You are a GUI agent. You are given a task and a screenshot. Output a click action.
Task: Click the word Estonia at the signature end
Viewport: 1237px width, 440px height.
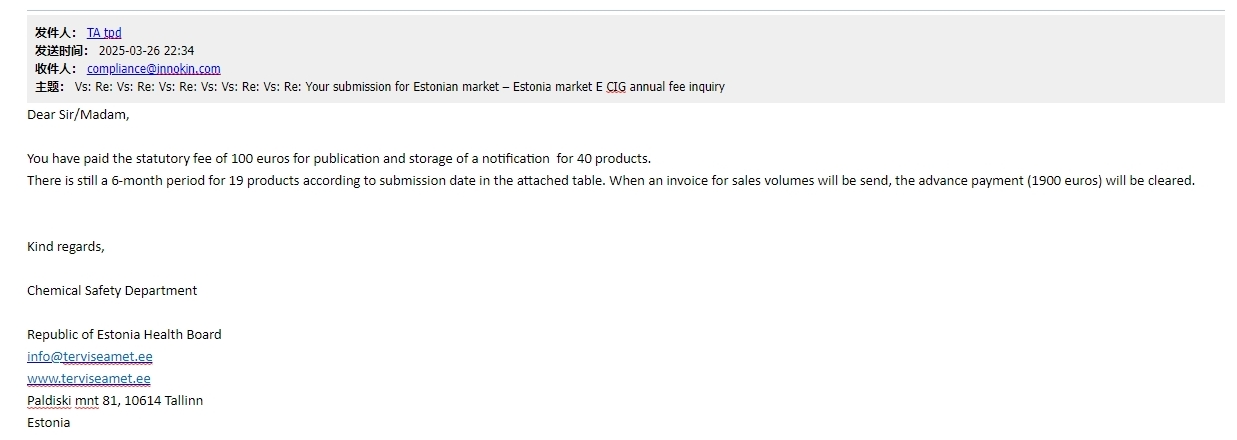pos(49,422)
